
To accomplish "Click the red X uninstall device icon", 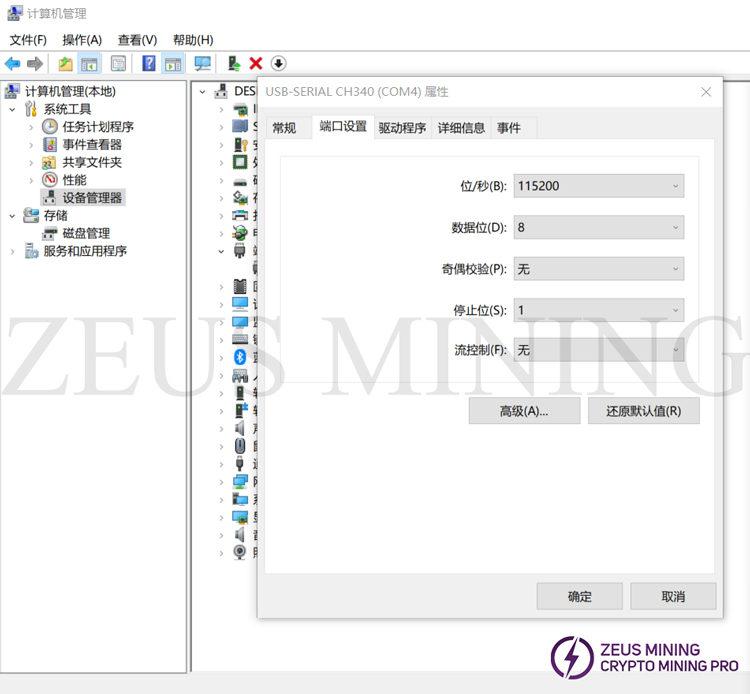I will [256, 64].
